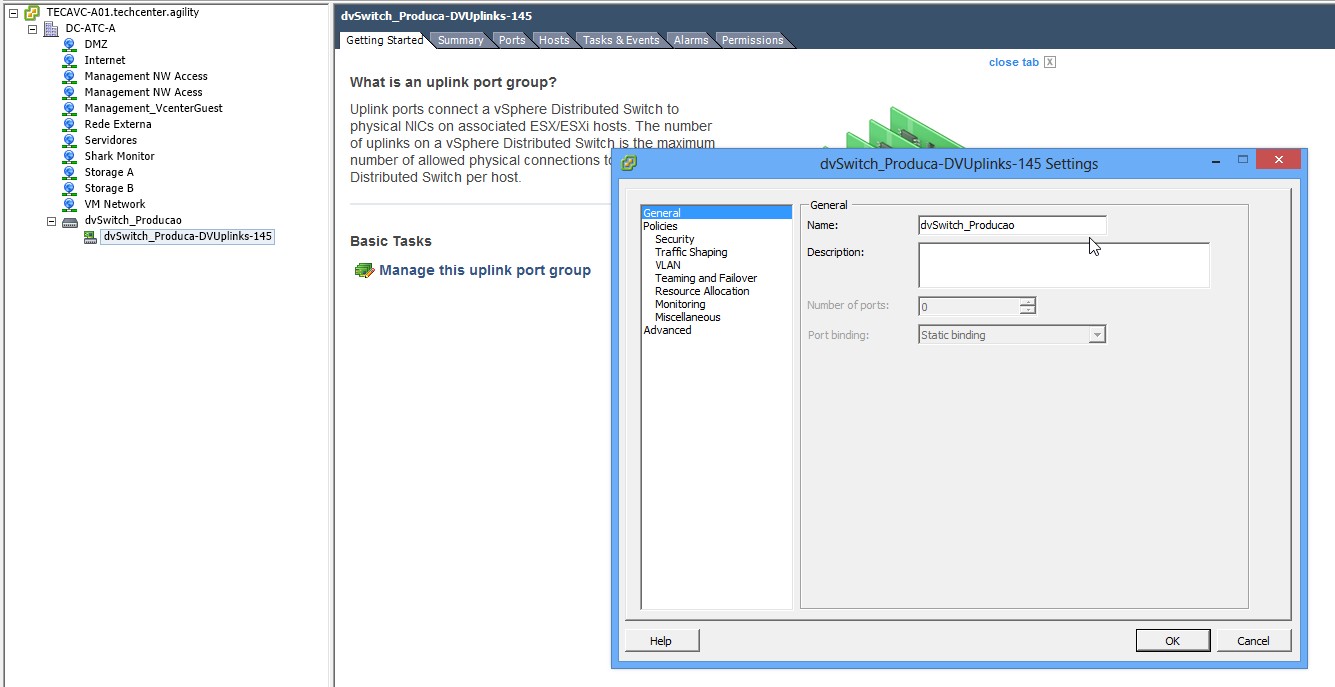Screen dimensions: 1335x687
Task: Click into the Name text field
Action: (1011, 225)
